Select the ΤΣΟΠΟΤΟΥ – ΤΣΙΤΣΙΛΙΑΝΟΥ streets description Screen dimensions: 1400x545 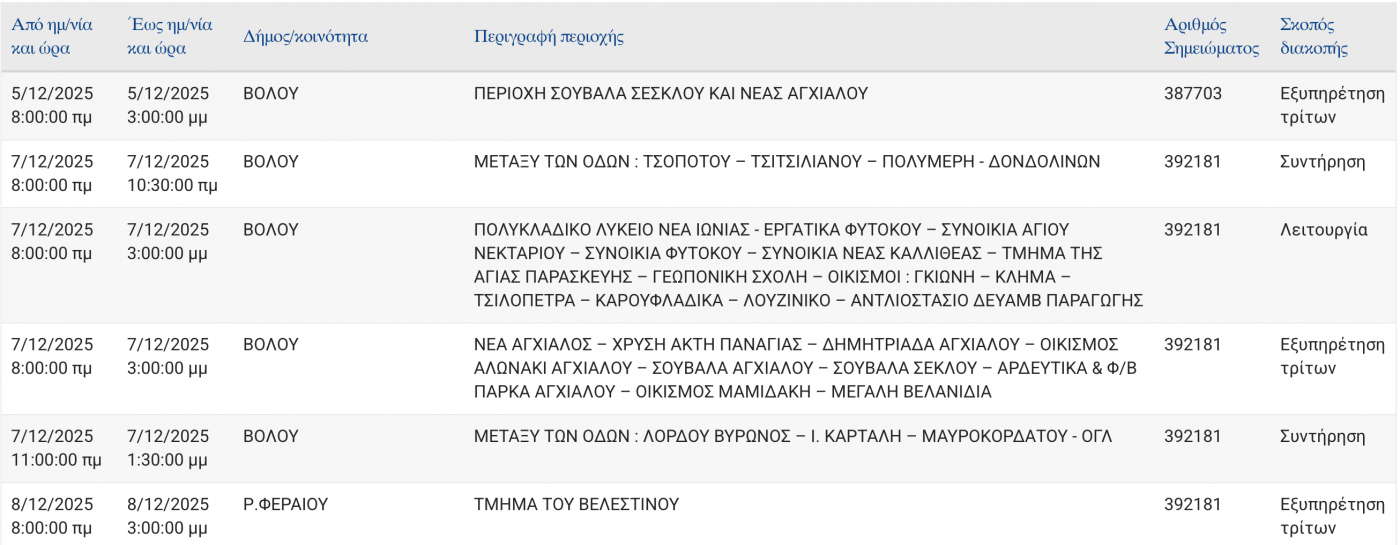point(786,162)
